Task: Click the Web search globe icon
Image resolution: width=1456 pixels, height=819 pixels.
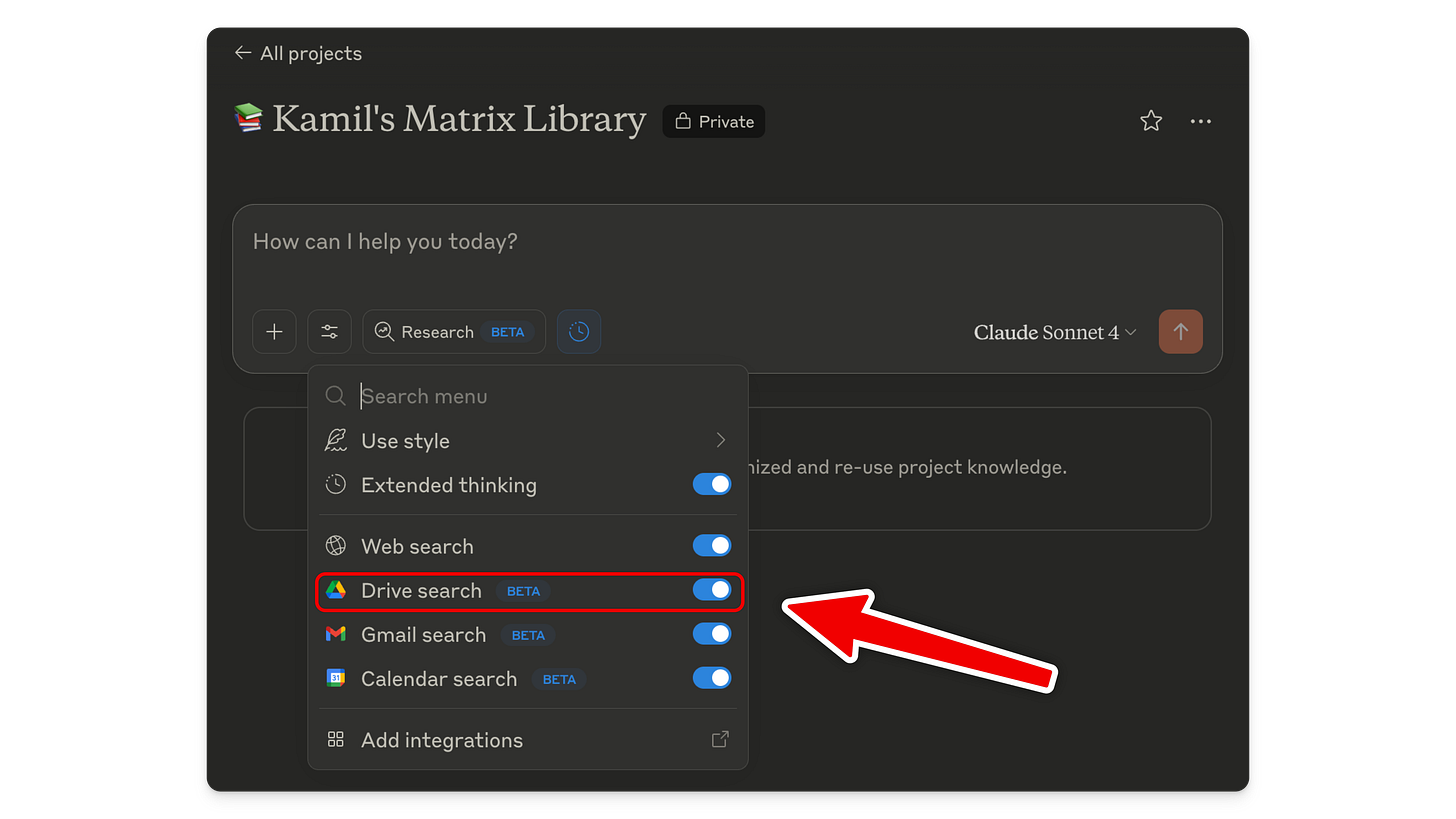Action: (x=336, y=546)
